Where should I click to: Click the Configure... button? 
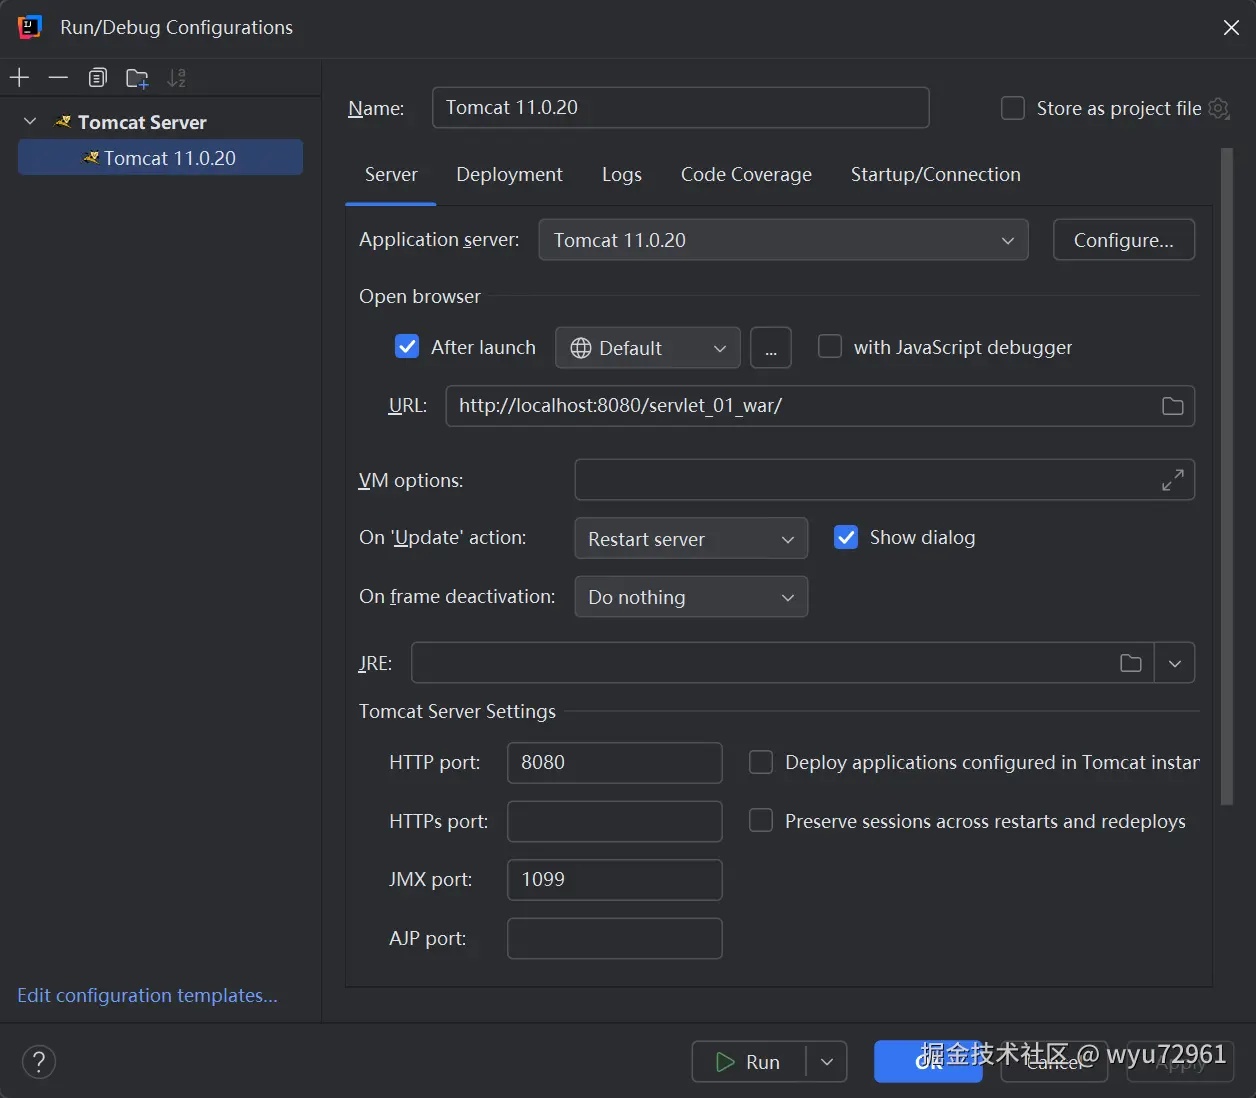(1124, 240)
